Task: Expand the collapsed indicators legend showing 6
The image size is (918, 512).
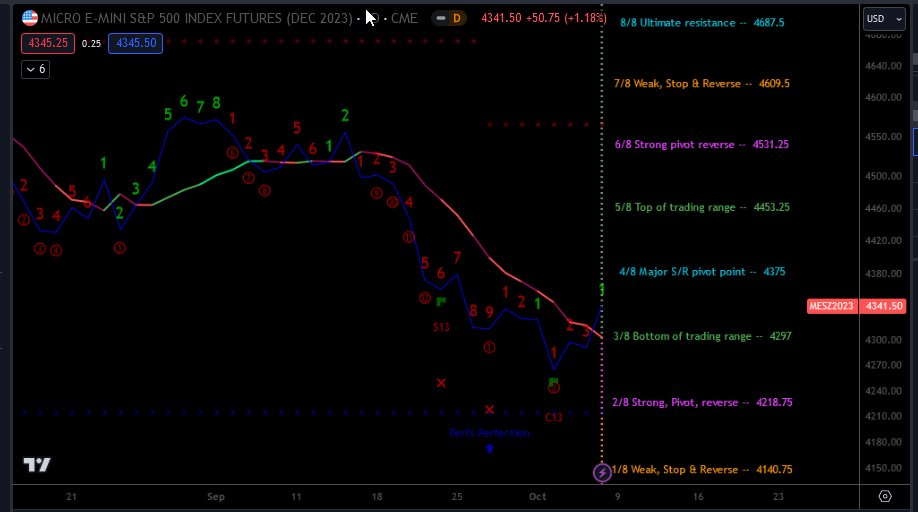Action: click(35, 69)
